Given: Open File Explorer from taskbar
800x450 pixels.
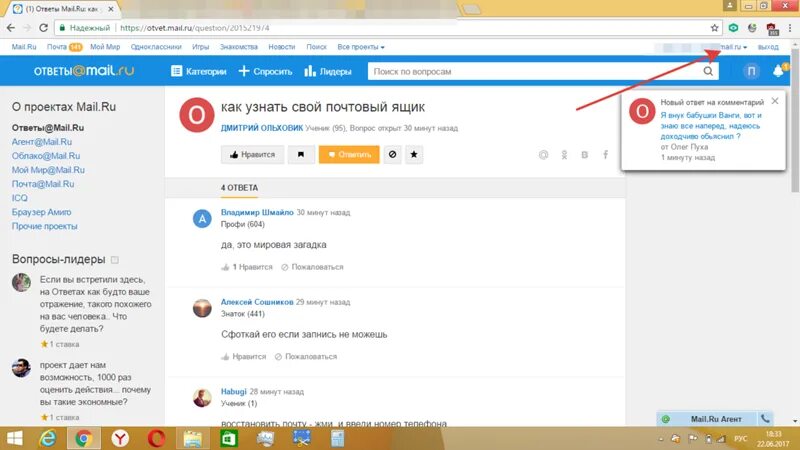Looking at the screenshot, I should tap(192, 438).
